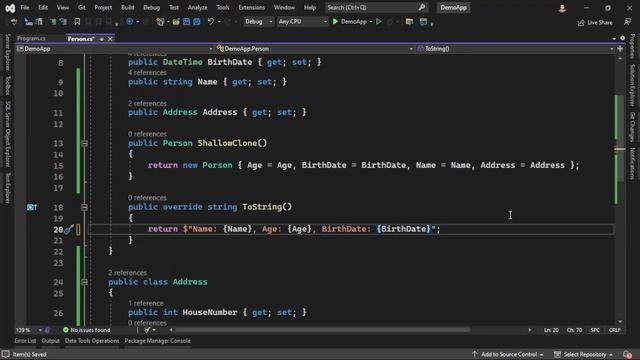Screen dimensions: 640x360
Task: Toggle pin on Person.cs tab
Action: 102,39
